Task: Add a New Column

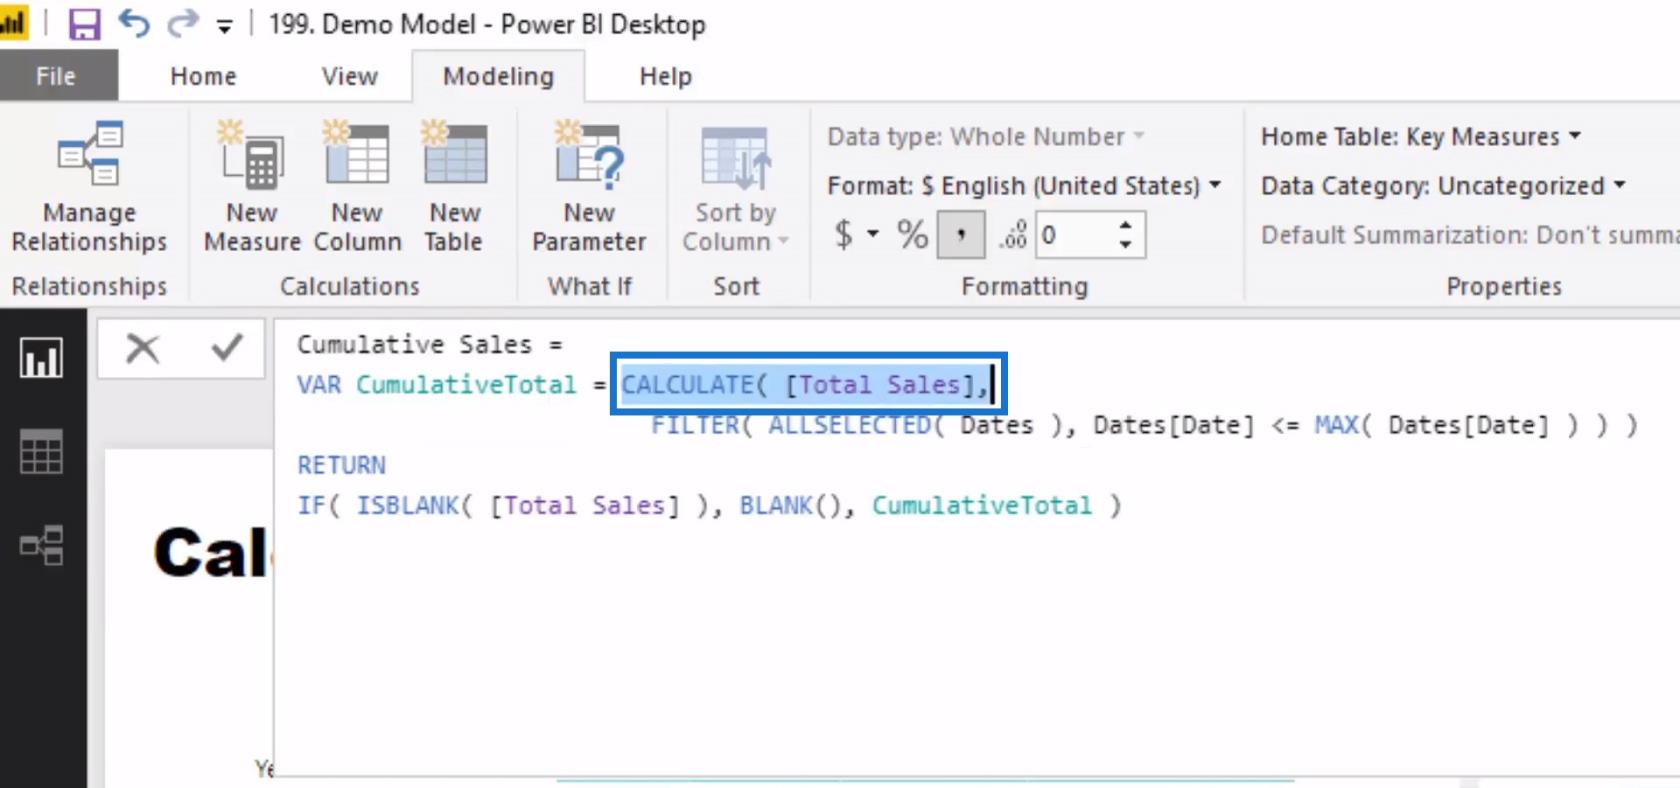Action: (357, 187)
